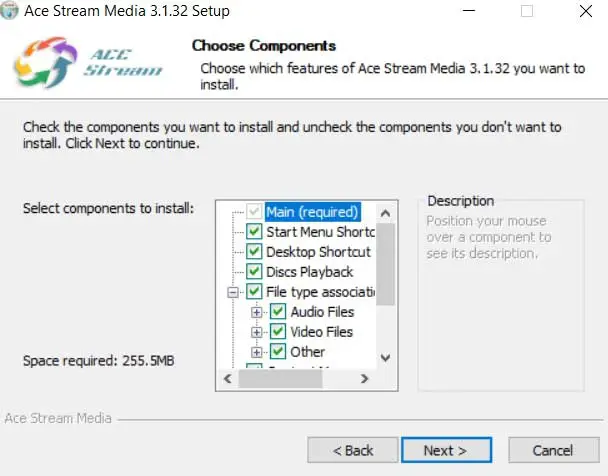Close the Ace Stream Setup window
Image resolution: width=608 pixels, height=476 pixels.
[x=583, y=12]
